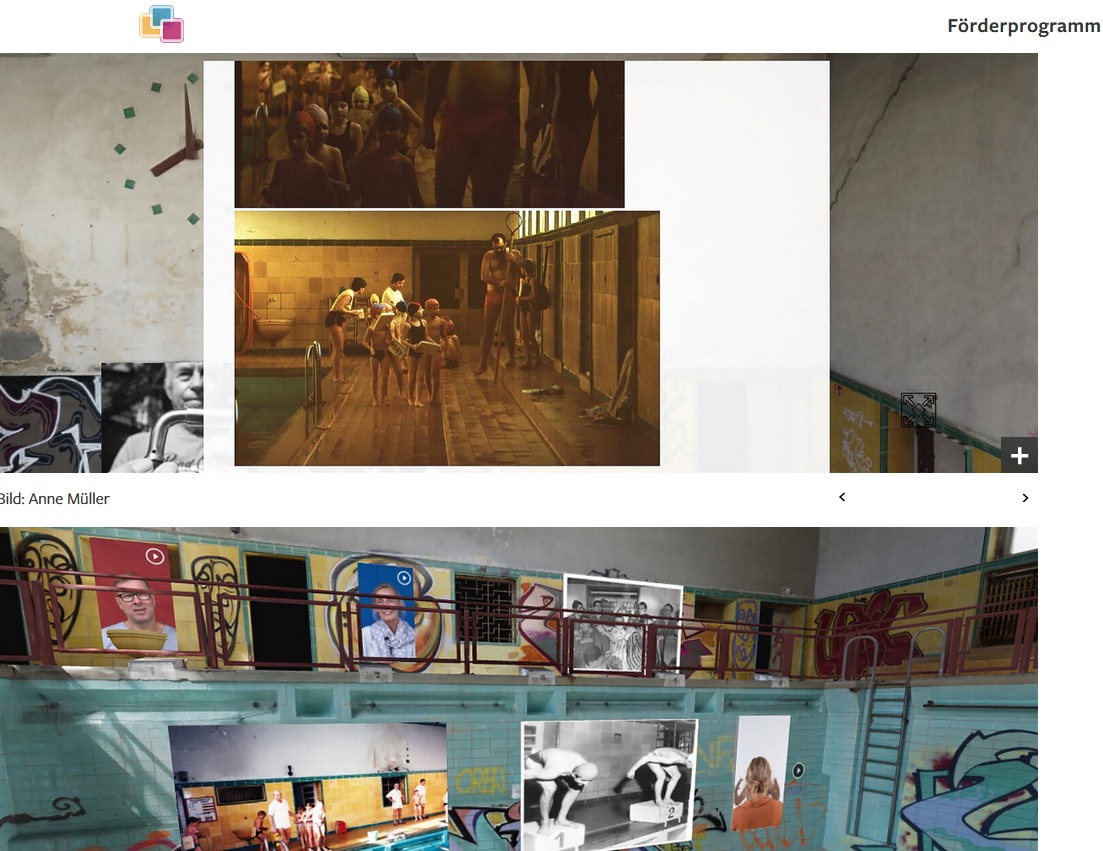Screen dimensions: 1103x851
Task: Click the fullscreen arrows icon on the image
Action: click(918, 410)
